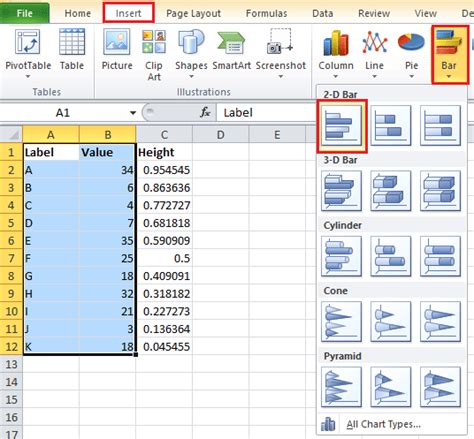Open All Chart Types dialog
Image resolution: width=474 pixels, height=439 pixels.
[392, 424]
